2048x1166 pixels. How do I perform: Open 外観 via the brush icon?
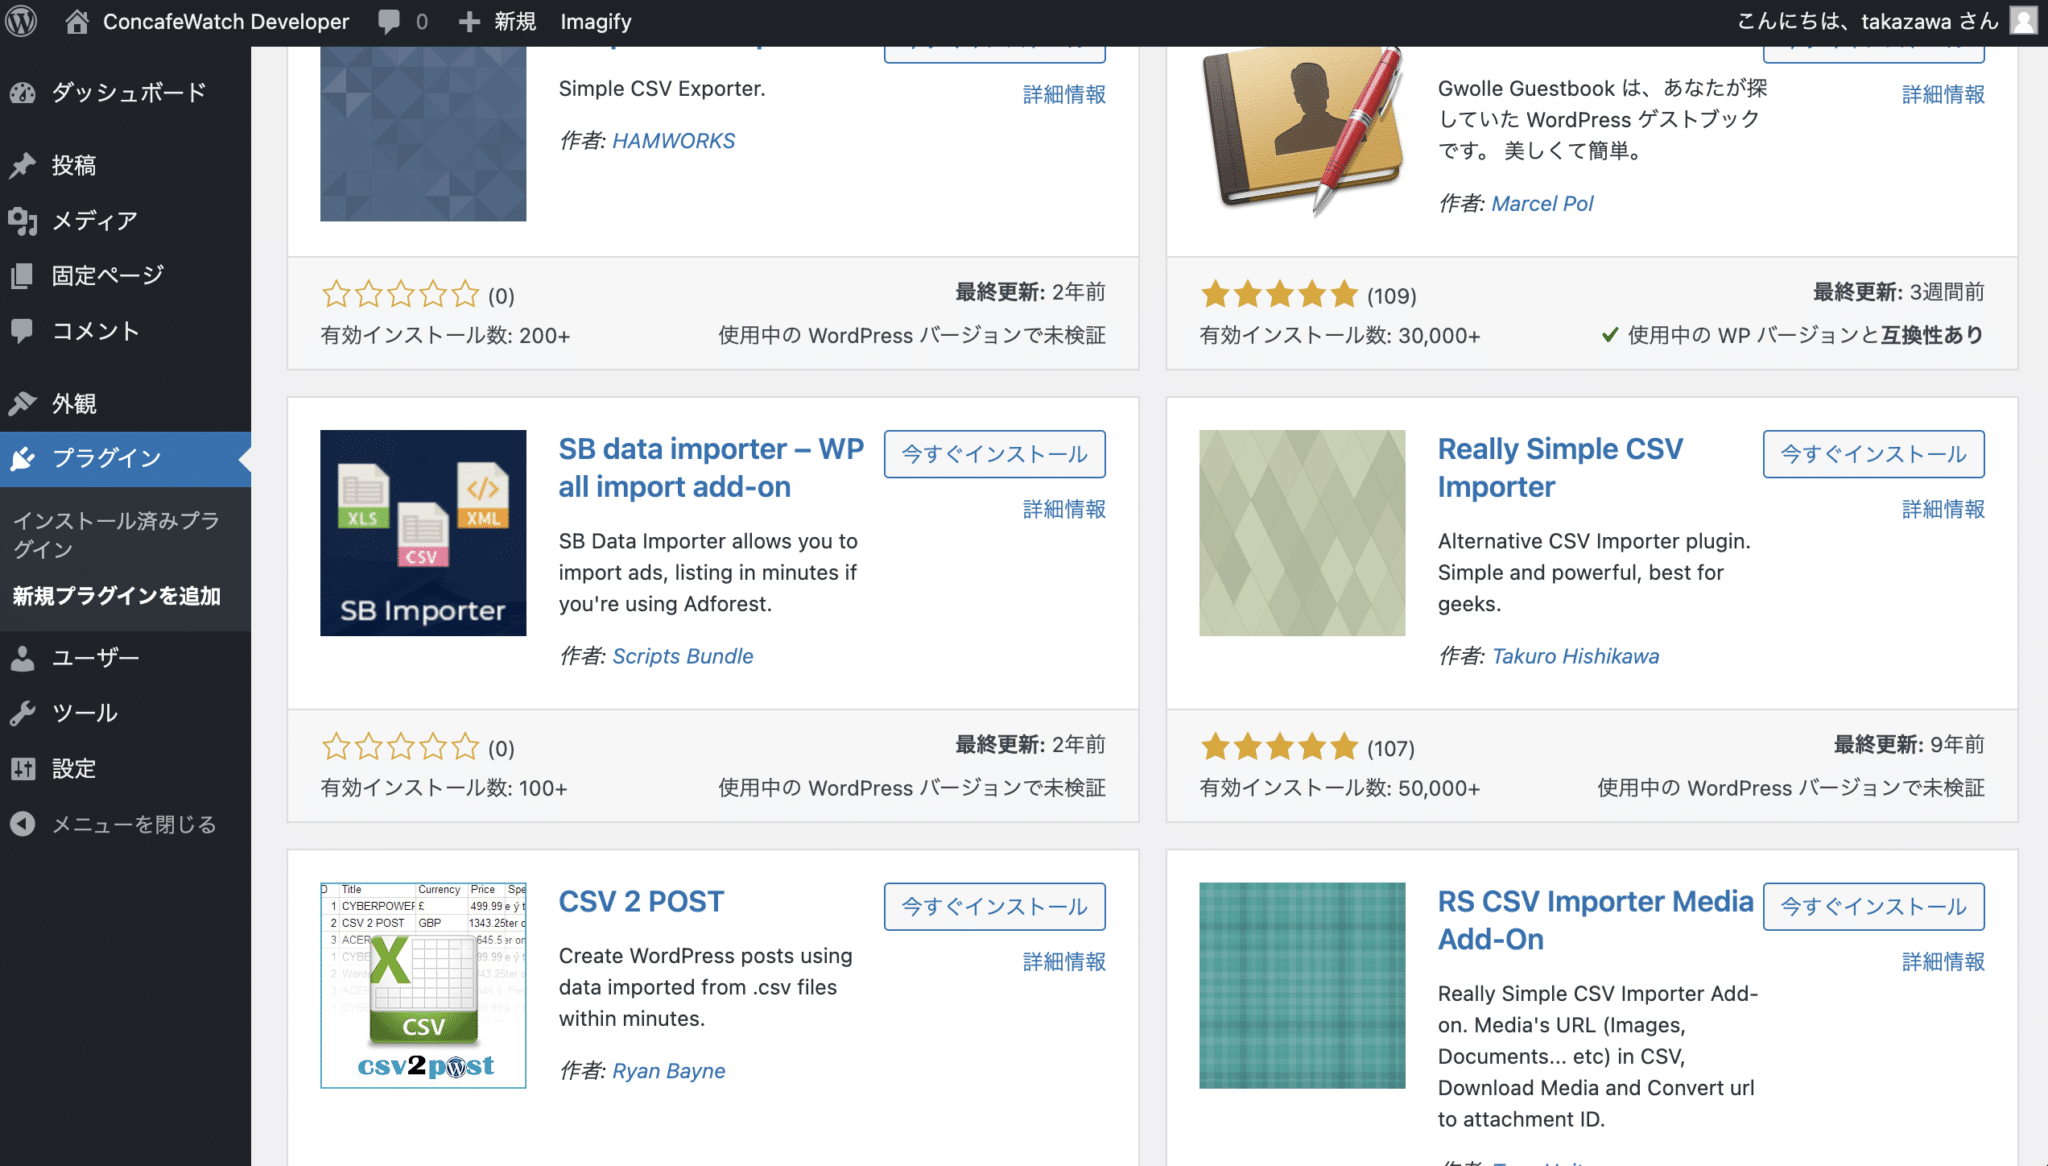(x=24, y=403)
